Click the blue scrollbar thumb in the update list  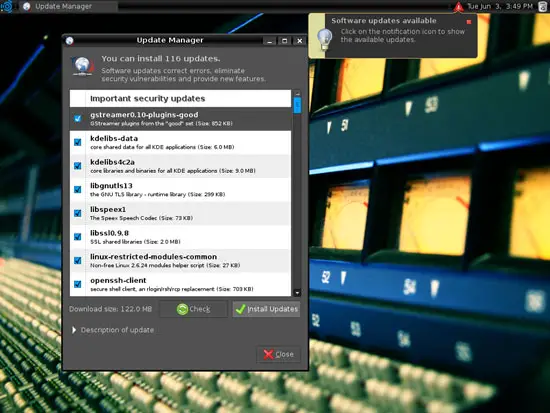point(297,105)
